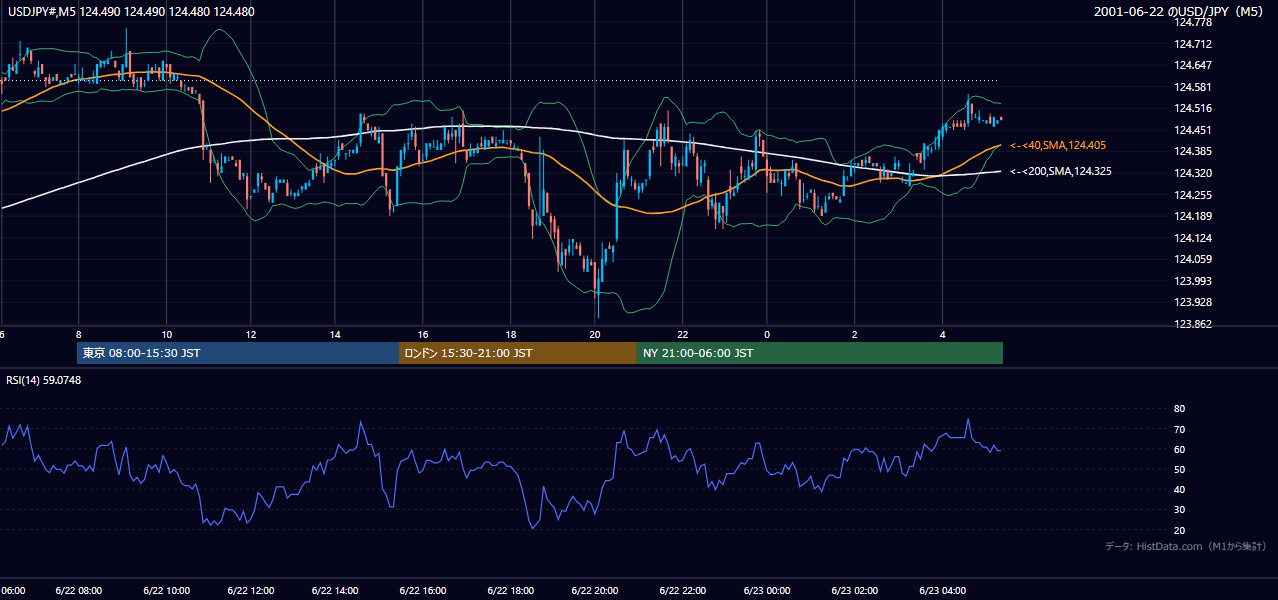1278x600 pixels.
Task: Click the 6/22 20:00 time axis label
Action: click(x=595, y=591)
